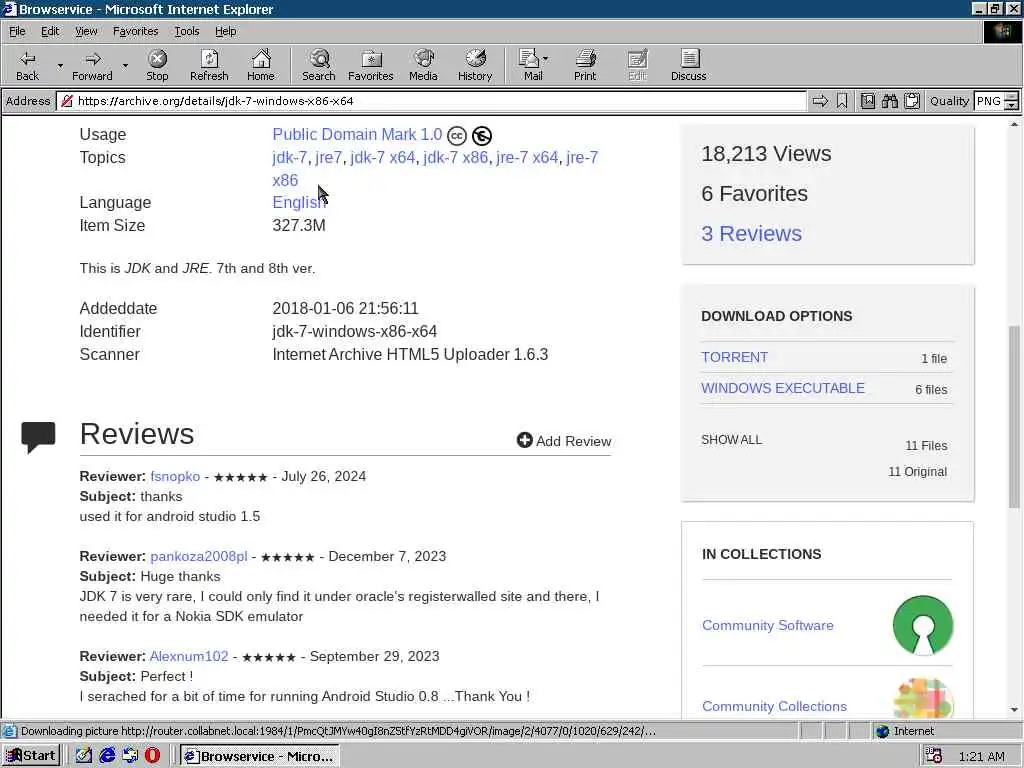Open the Community Software collection link
Viewport: 1024px width, 768px height.
click(767, 625)
